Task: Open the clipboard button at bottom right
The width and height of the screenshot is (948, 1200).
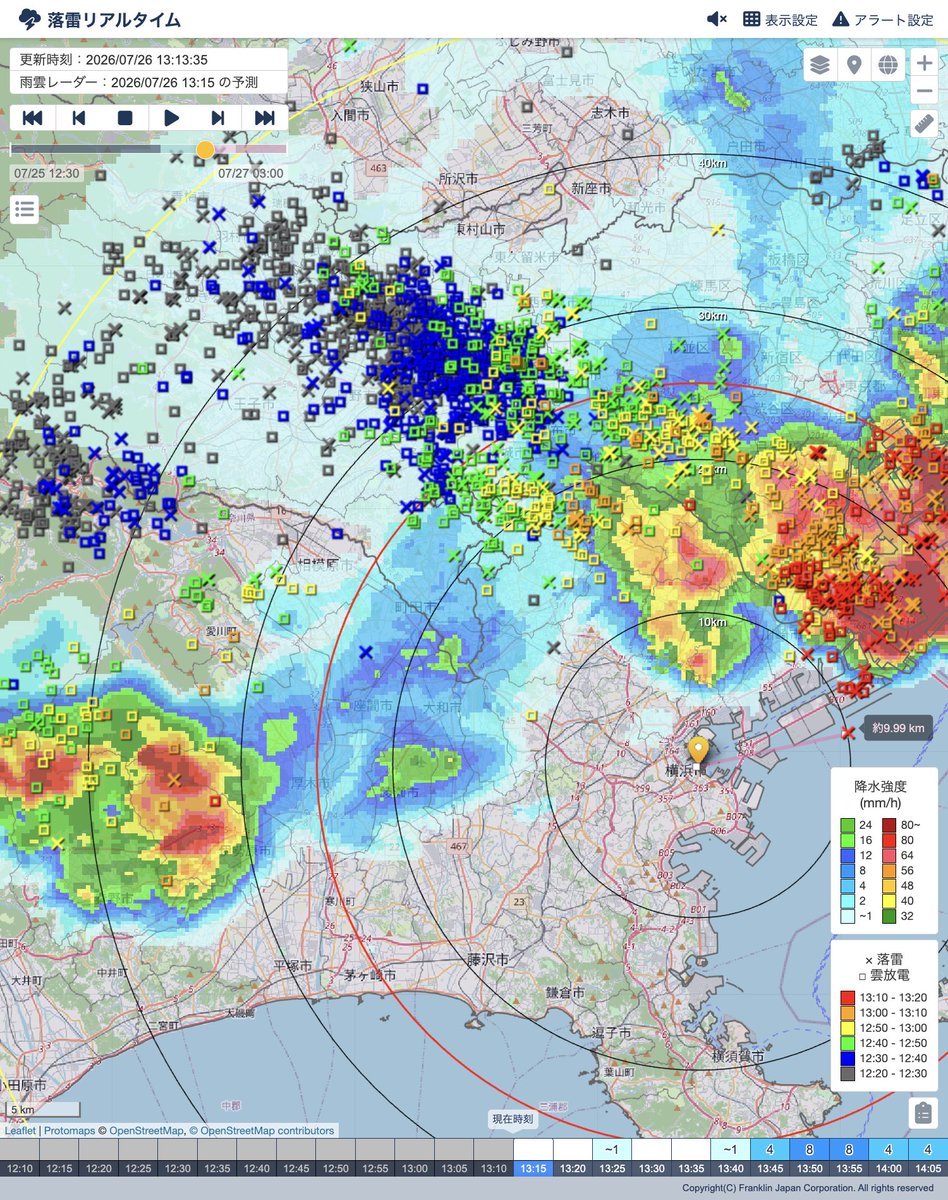Action: pos(922,1112)
